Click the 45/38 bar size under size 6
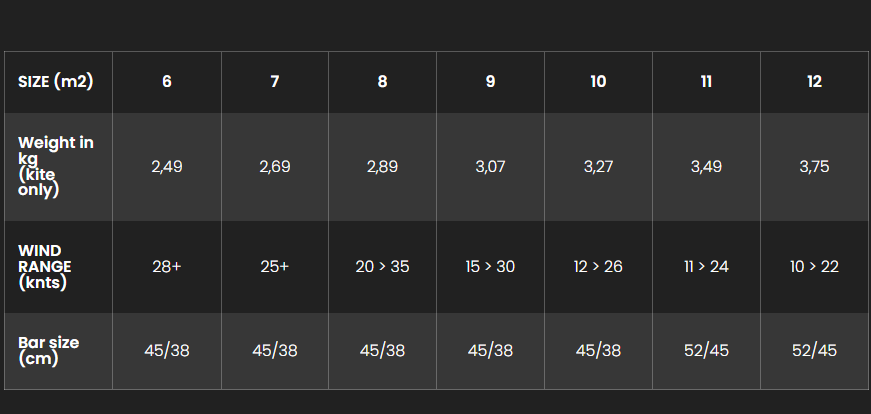 point(167,351)
